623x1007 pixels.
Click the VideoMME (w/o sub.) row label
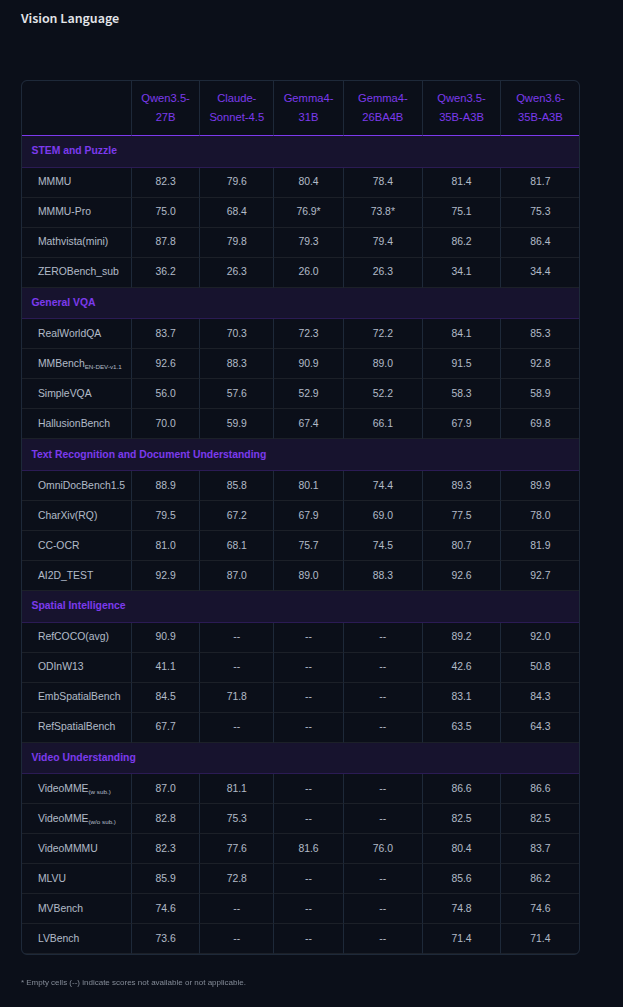[77, 819]
